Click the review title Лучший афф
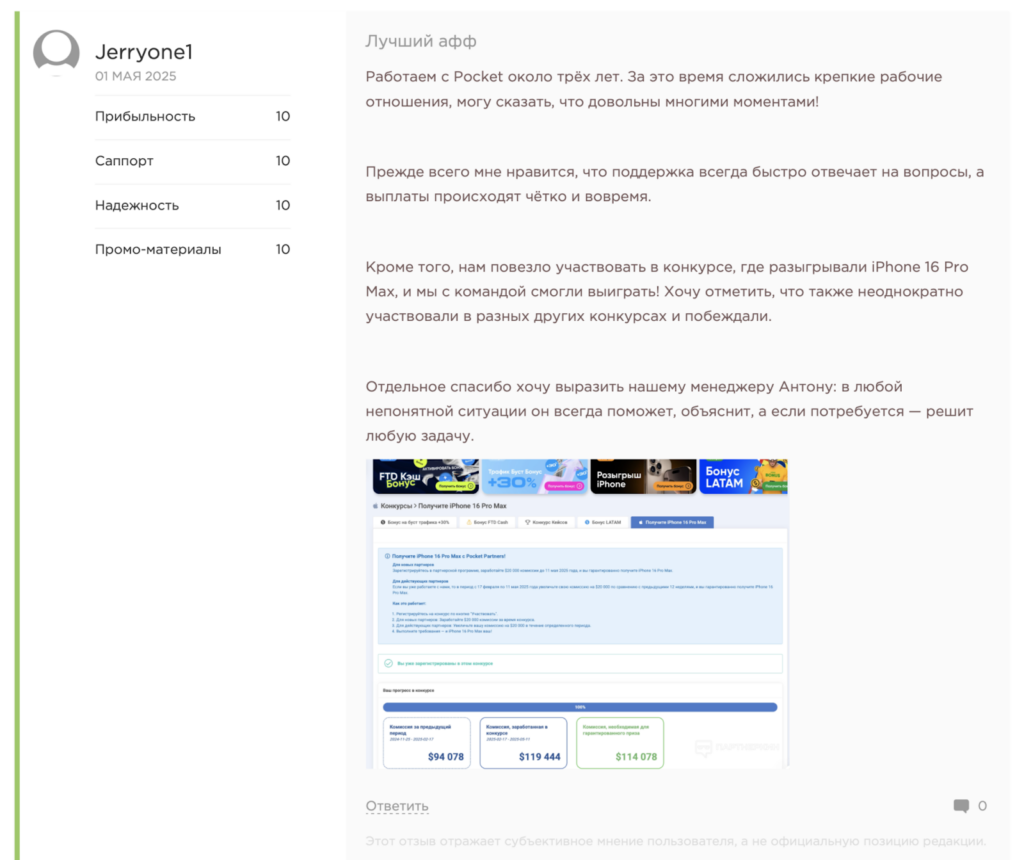1024x860 pixels. [x=421, y=41]
